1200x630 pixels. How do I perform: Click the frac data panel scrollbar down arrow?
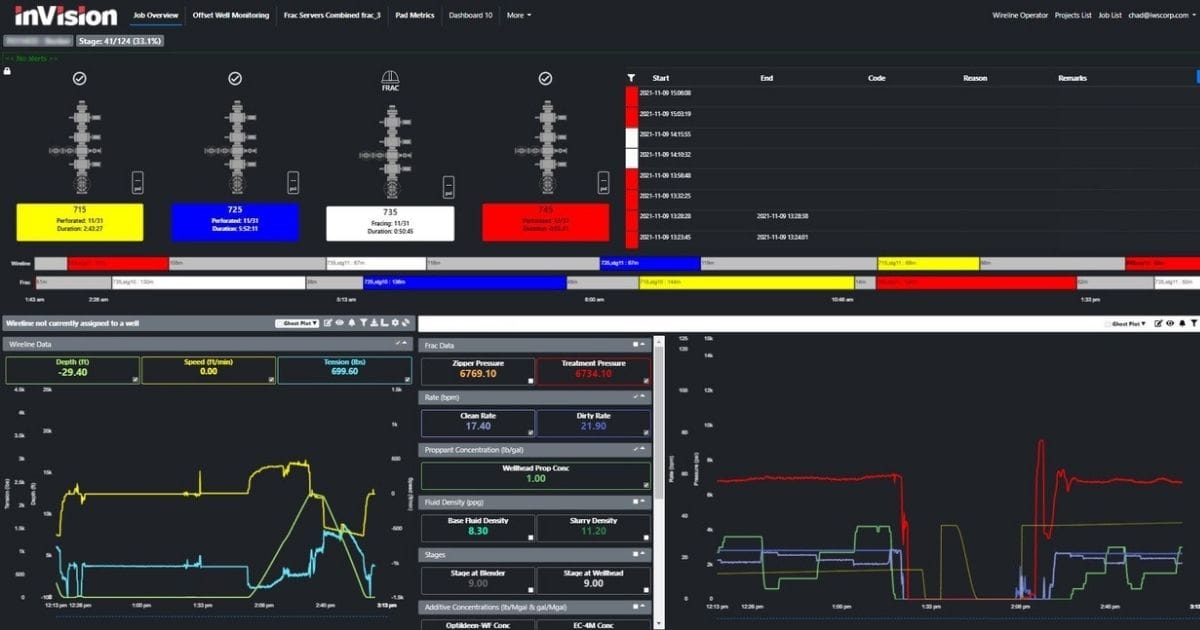click(657, 623)
